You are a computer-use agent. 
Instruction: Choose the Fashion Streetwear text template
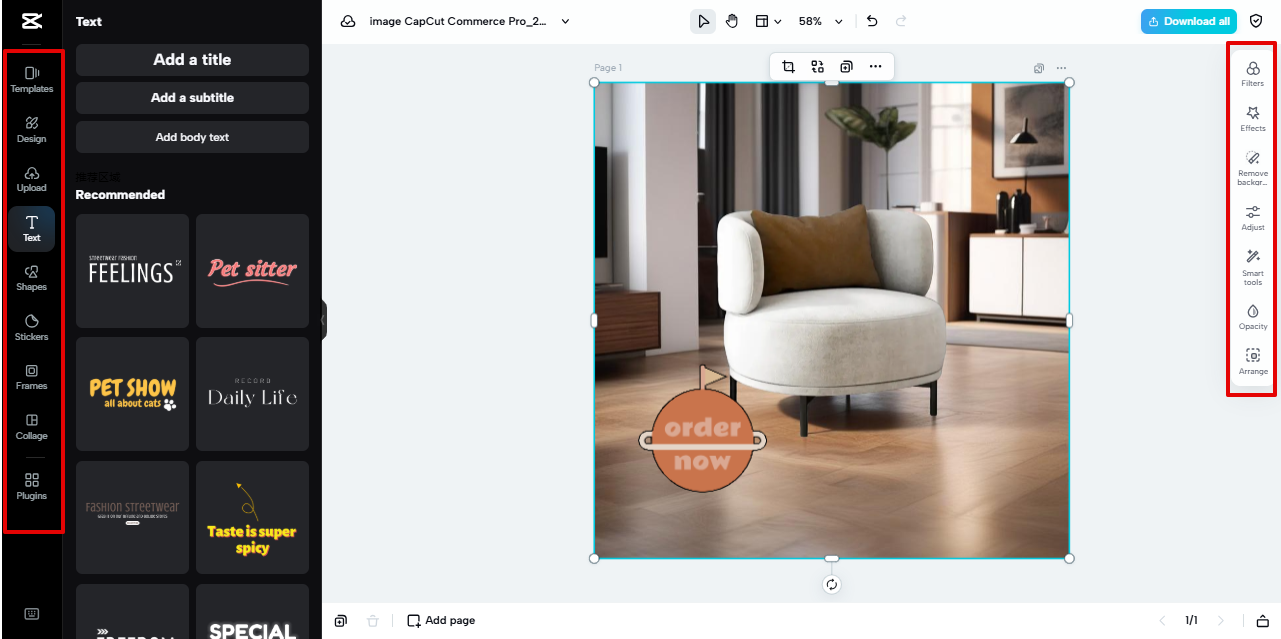tap(132, 517)
